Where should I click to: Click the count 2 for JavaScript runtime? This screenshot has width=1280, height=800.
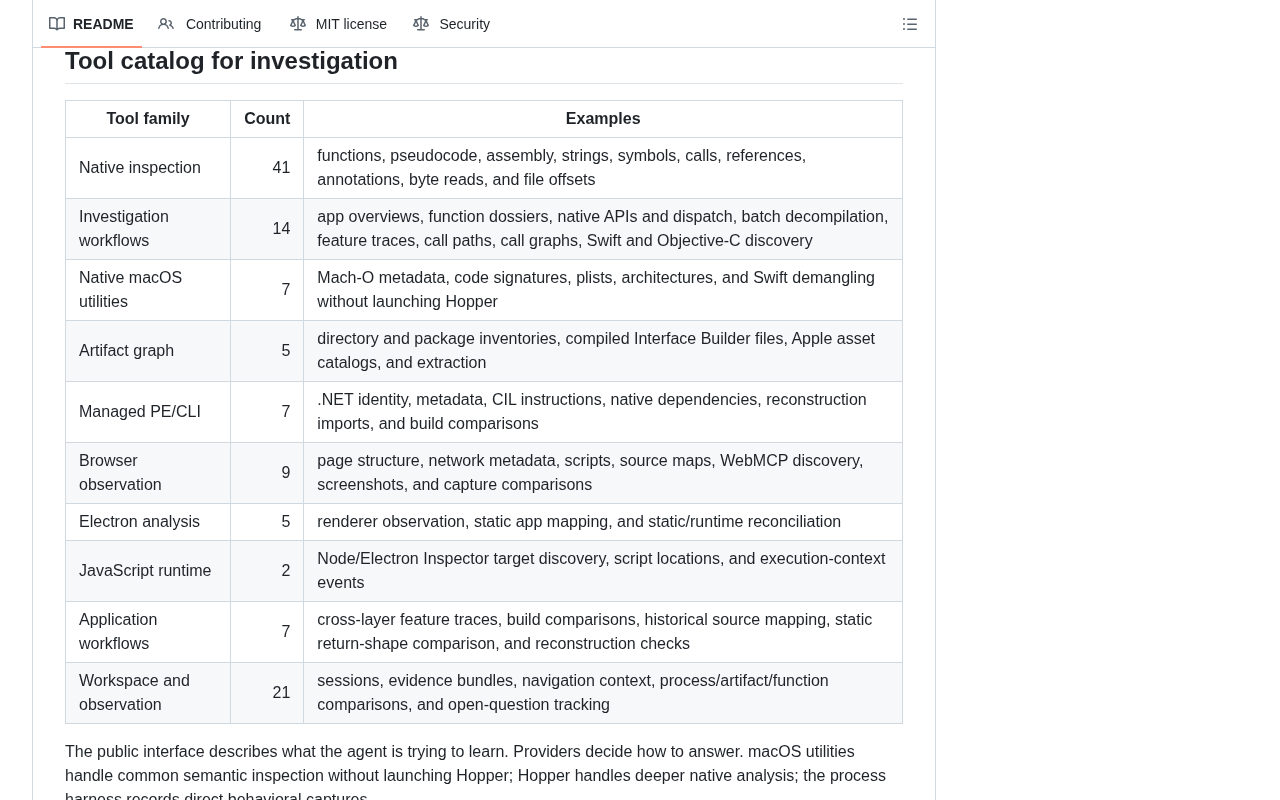[x=286, y=571]
